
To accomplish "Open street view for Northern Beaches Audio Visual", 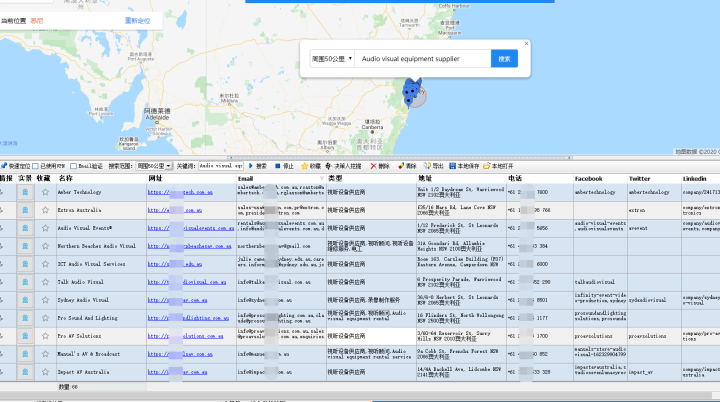I will 25,246.
